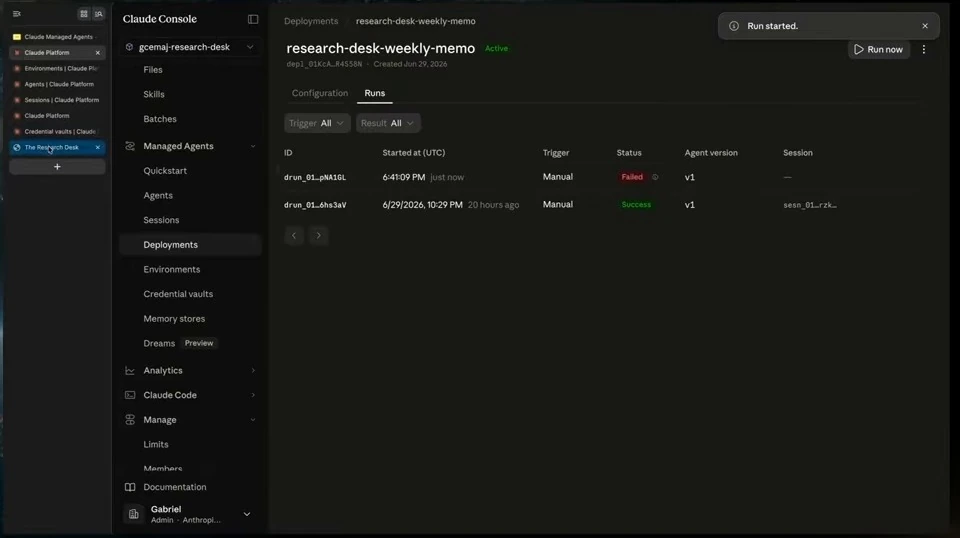This screenshot has width=960, height=538.
Task: Open Agents in the sidebar
Action: point(158,195)
